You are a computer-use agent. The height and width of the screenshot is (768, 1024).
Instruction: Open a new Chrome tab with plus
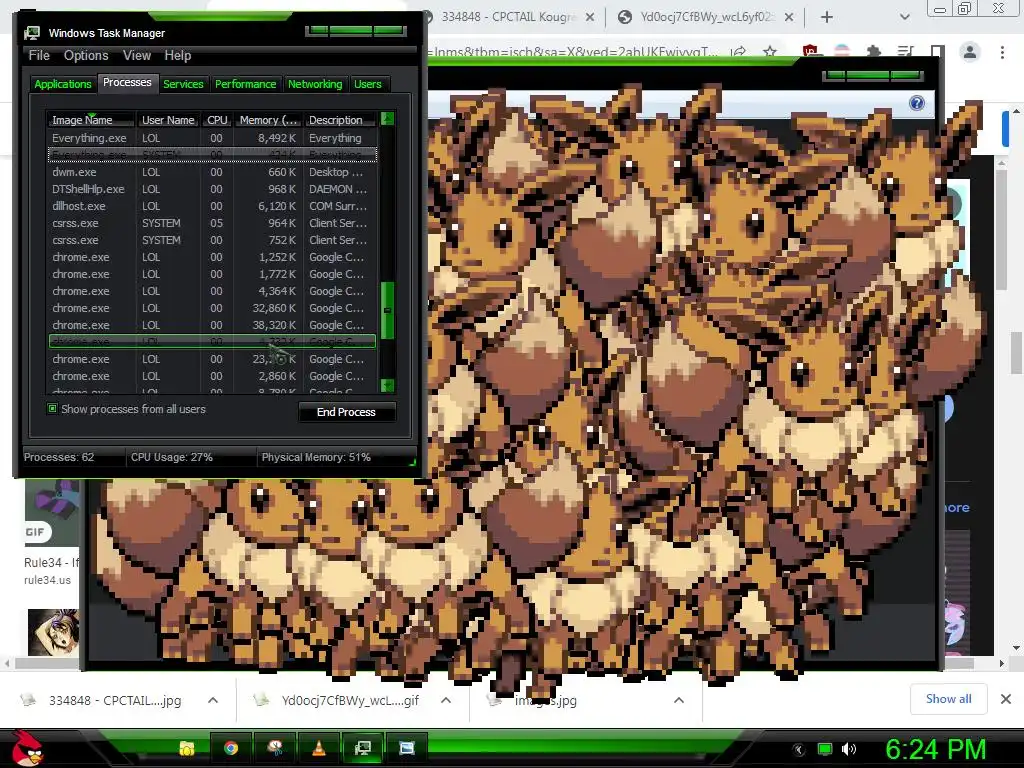827,17
